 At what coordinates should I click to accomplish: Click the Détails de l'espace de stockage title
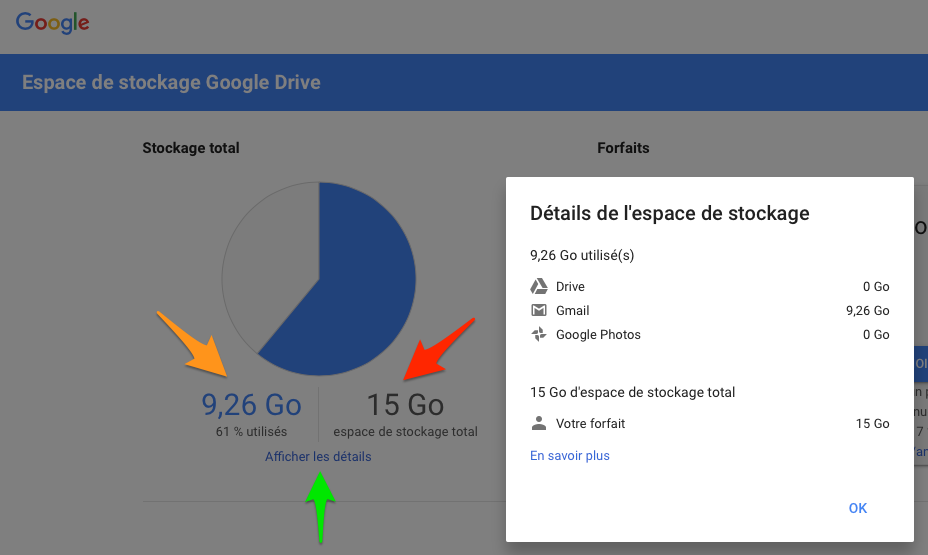(x=669, y=213)
